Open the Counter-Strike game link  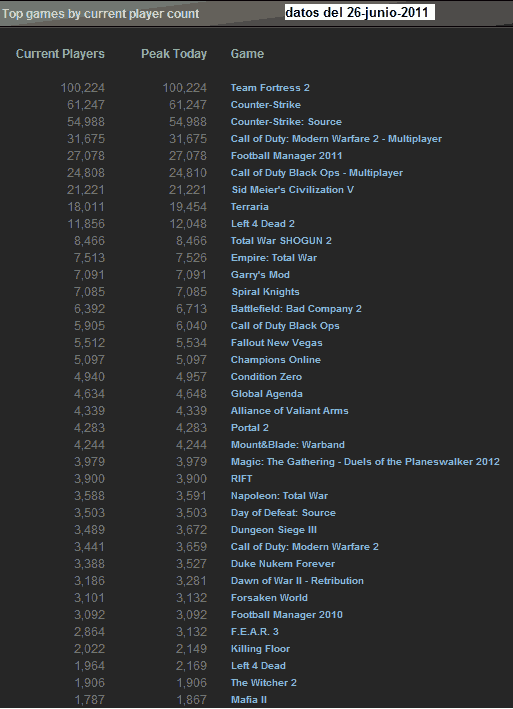pyautogui.click(x=266, y=105)
